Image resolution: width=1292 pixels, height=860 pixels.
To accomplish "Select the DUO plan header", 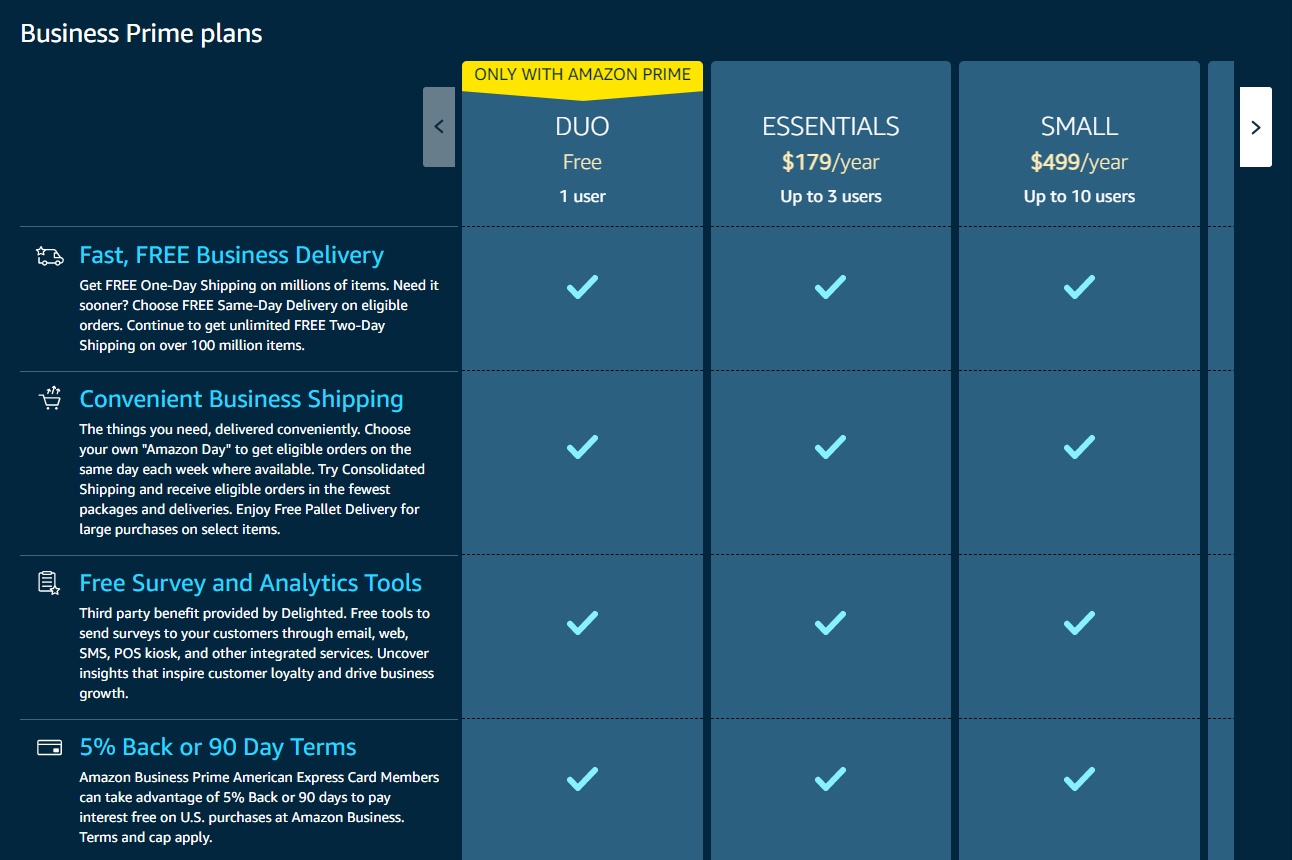I will (582, 127).
